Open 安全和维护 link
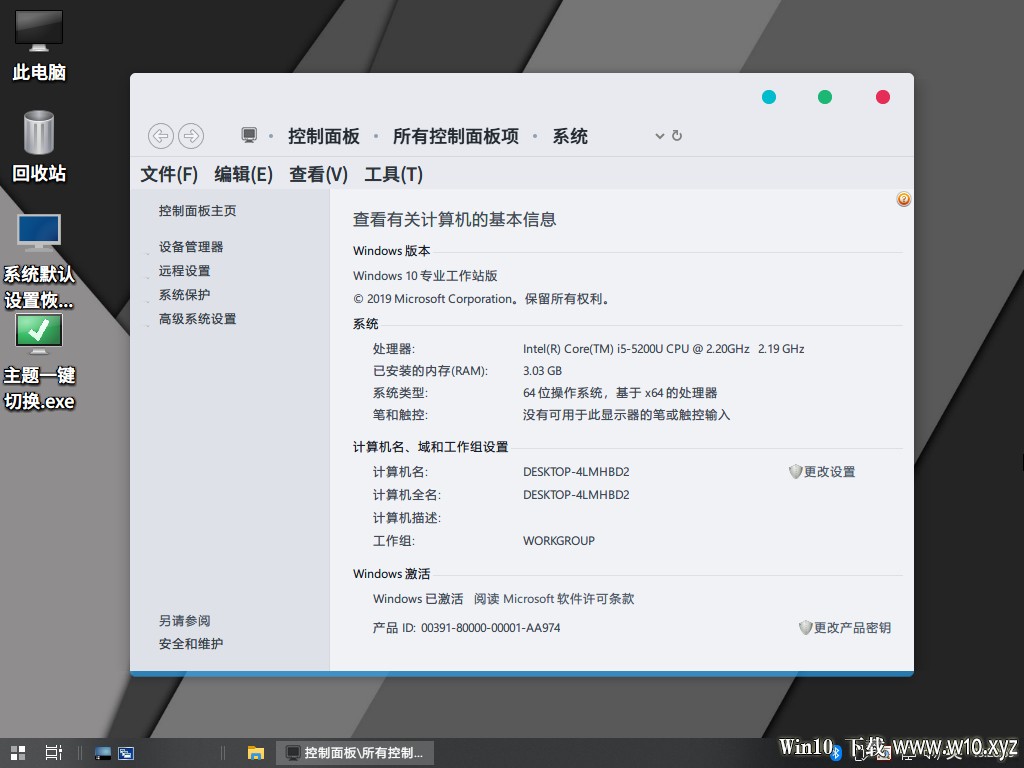Viewport: 1024px width, 768px height. [x=191, y=643]
